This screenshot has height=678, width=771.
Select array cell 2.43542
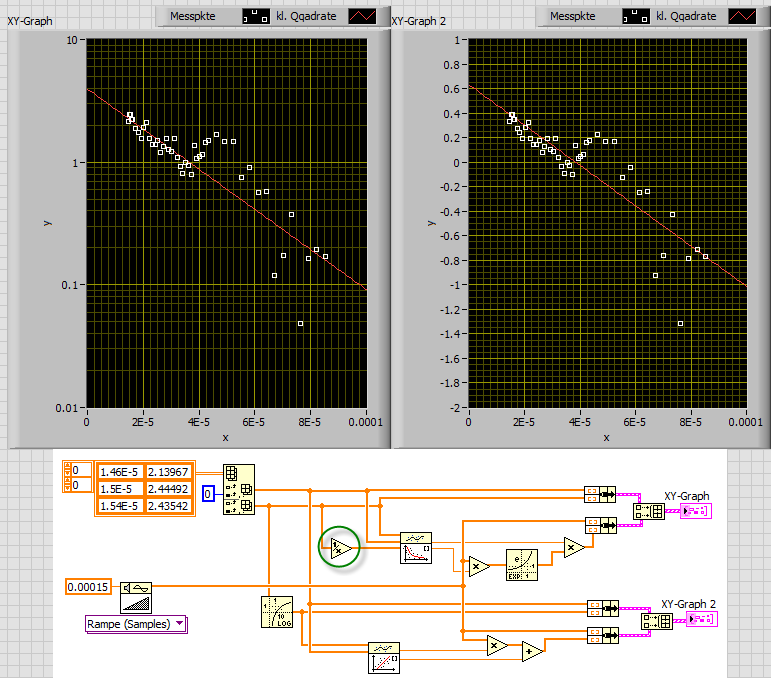point(168,506)
